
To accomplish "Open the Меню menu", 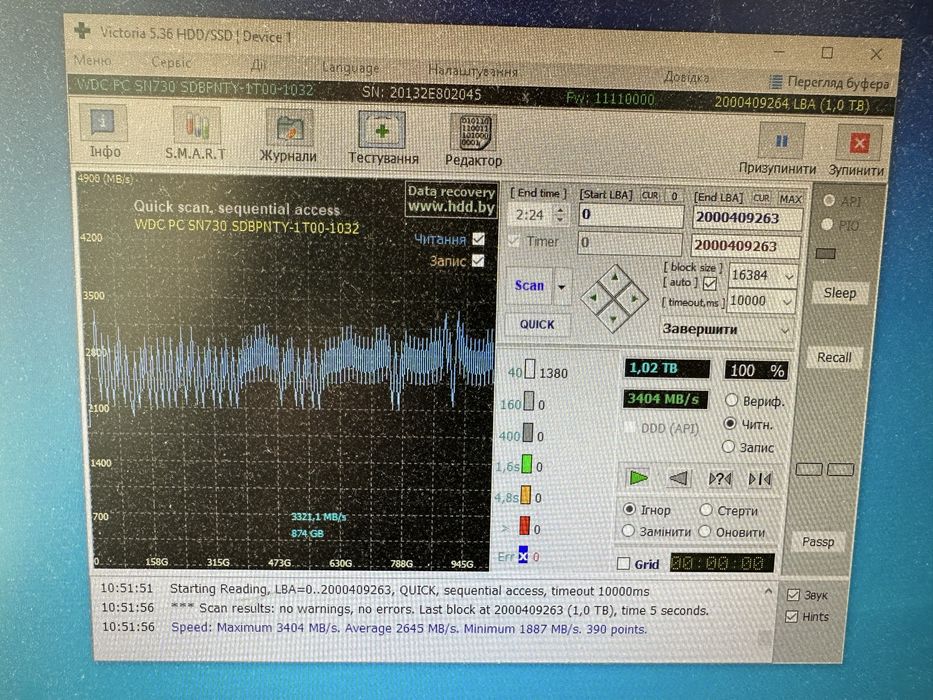I will click(93, 60).
